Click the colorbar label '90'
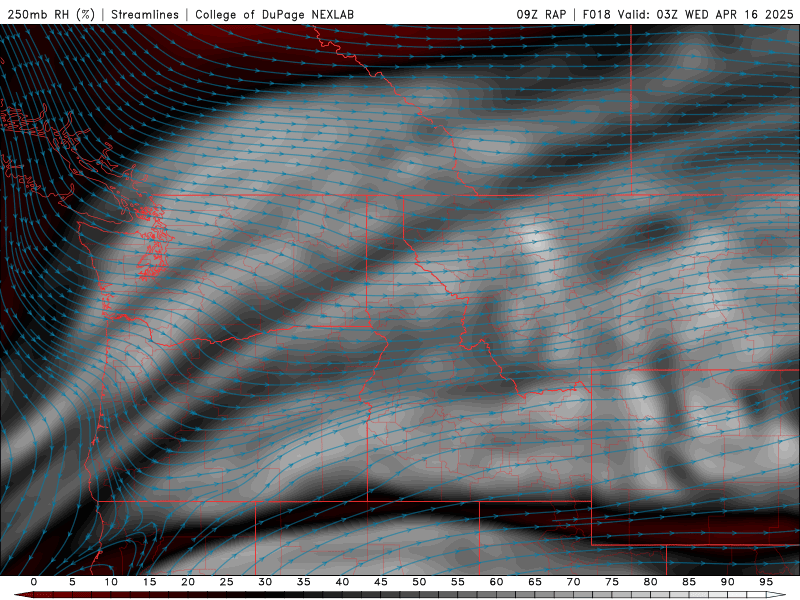800x600 pixels. (728, 582)
